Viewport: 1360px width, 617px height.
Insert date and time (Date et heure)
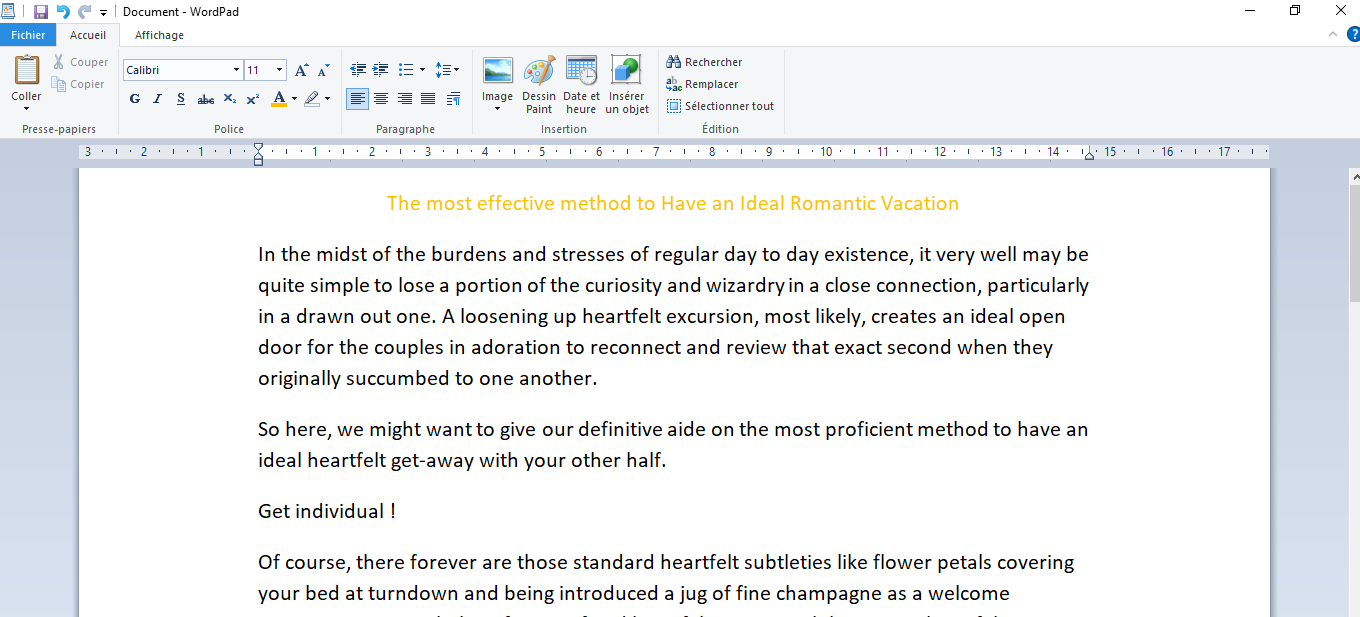click(x=581, y=84)
